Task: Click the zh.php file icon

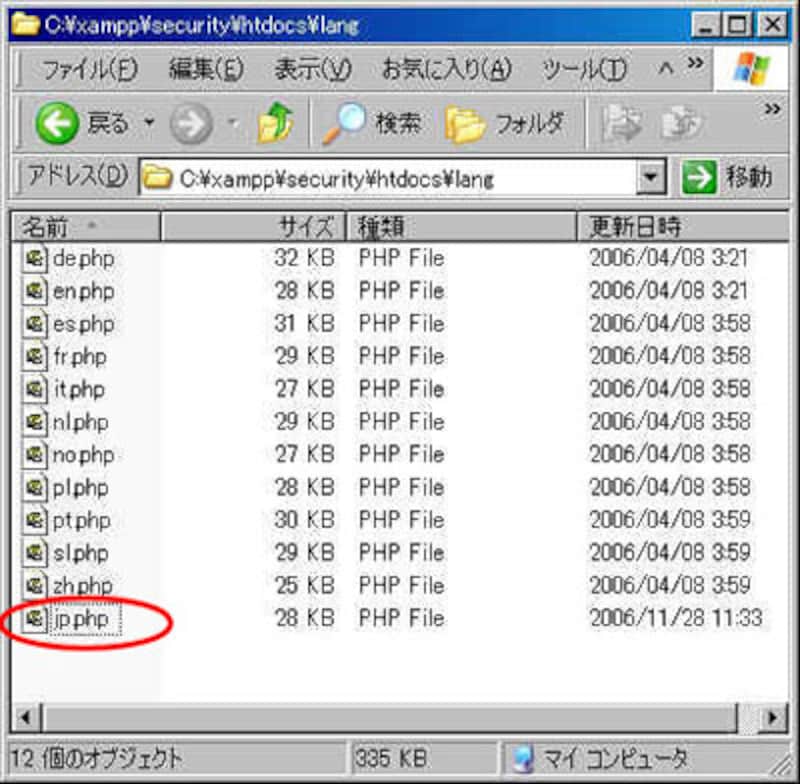Action: click(36, 586)
